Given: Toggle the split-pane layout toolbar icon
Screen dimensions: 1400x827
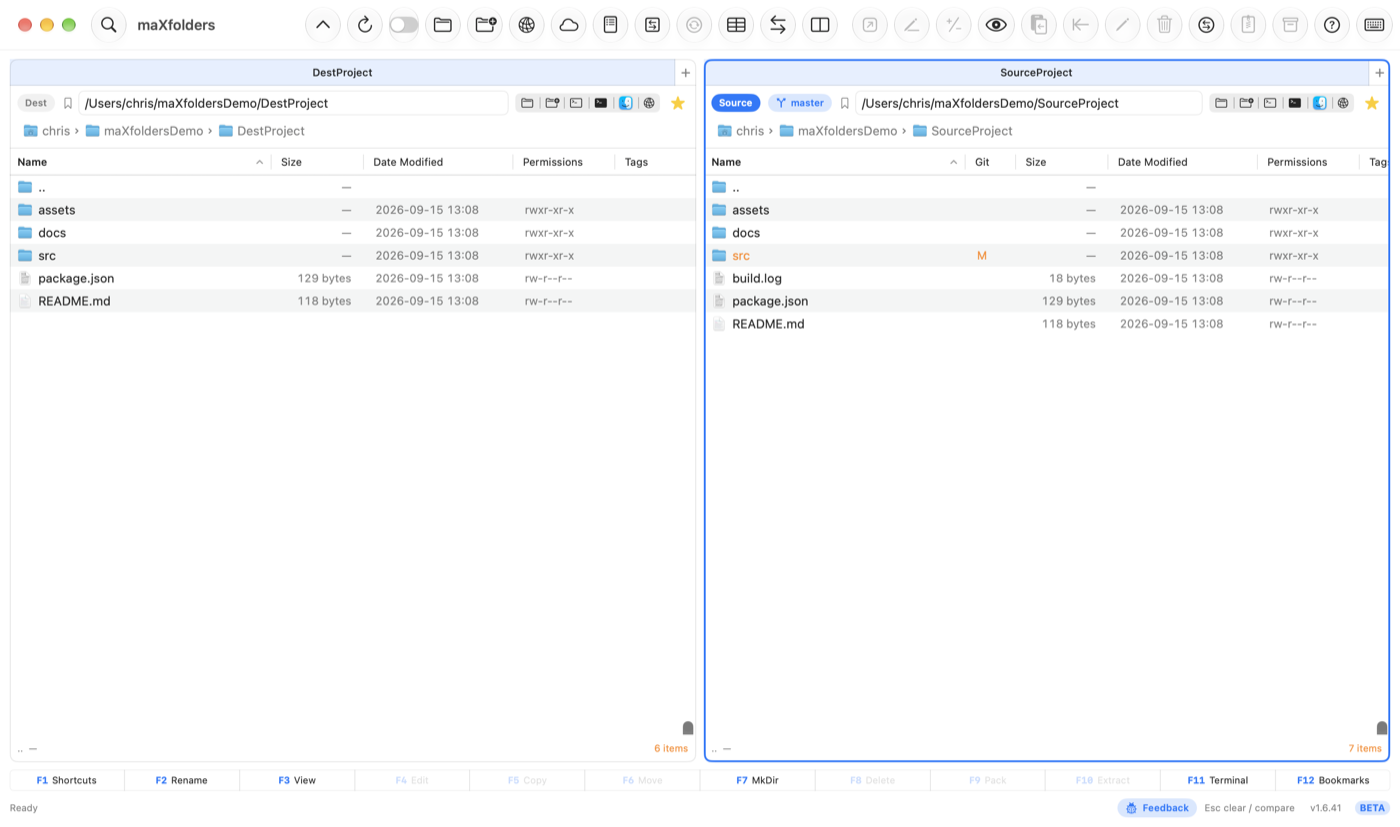Looking at the screenshot, I should pos(820,25).
